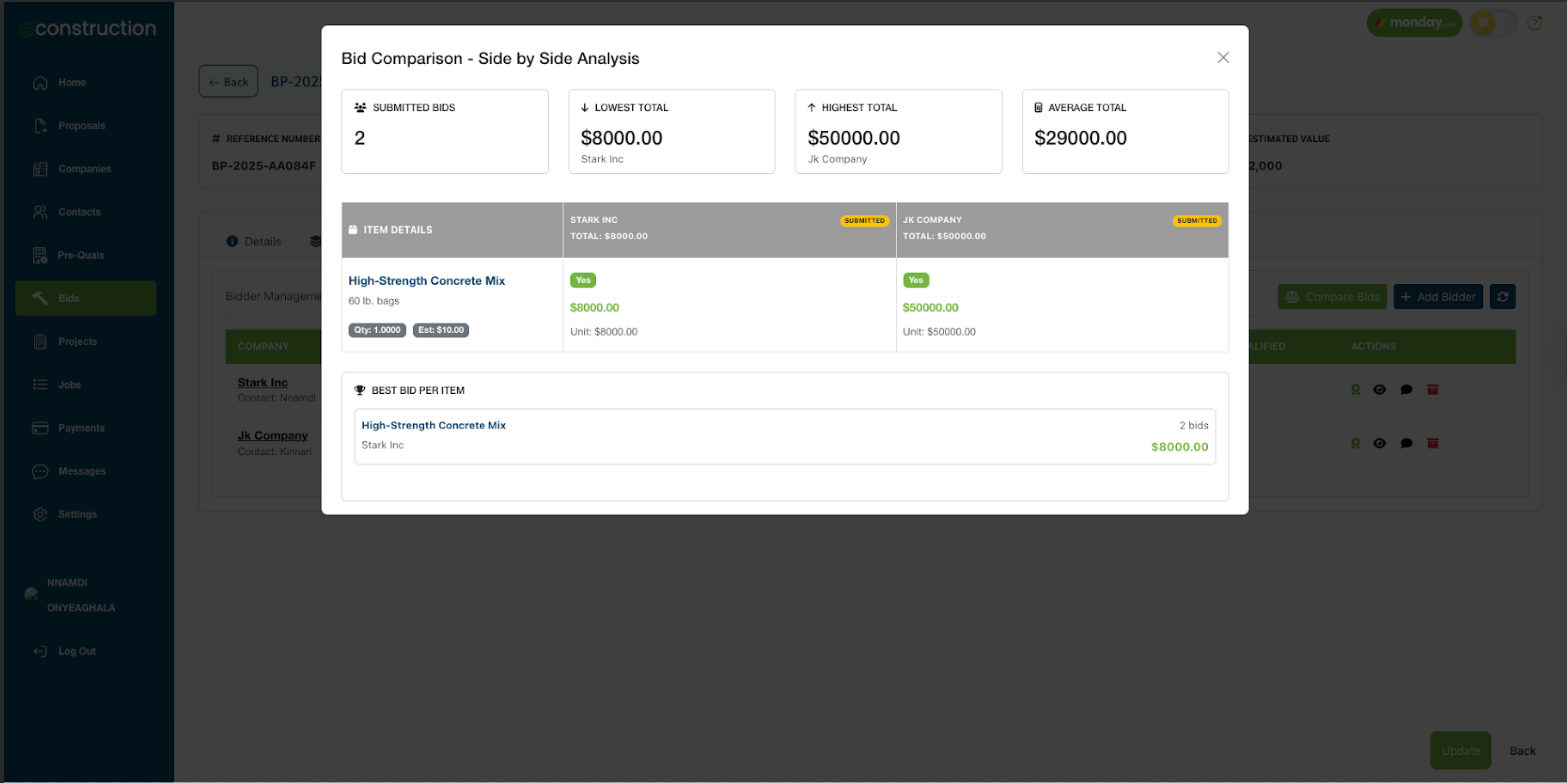This screenshot has height=783, width=1567.
Task: View Jk Company bid via eye icon
Action: (x=1379, y=443)
